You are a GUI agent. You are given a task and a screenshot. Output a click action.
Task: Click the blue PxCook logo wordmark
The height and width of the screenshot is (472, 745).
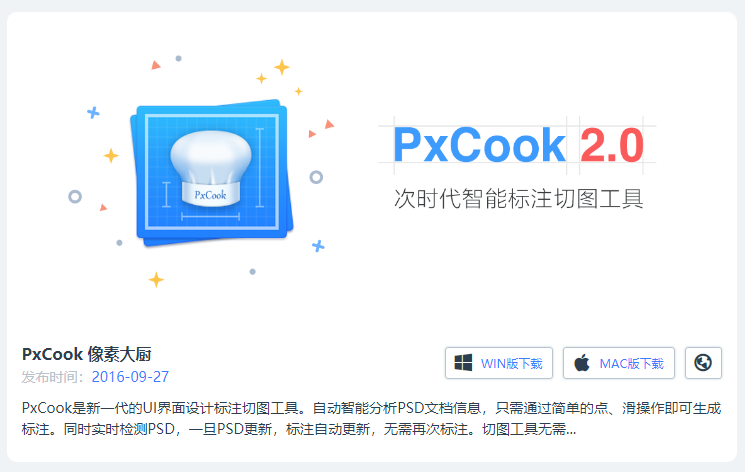point(479,145)
